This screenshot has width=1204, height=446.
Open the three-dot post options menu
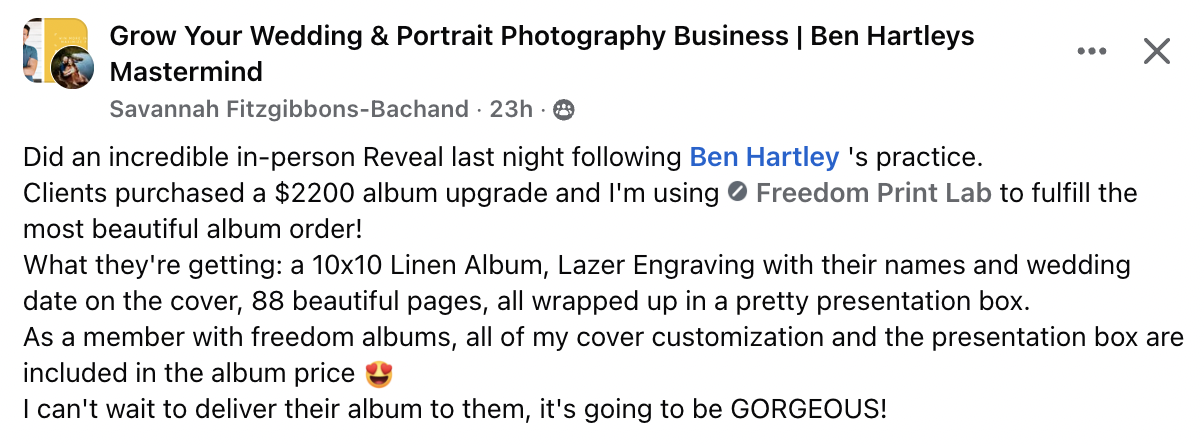click(x=1092, y=52)
